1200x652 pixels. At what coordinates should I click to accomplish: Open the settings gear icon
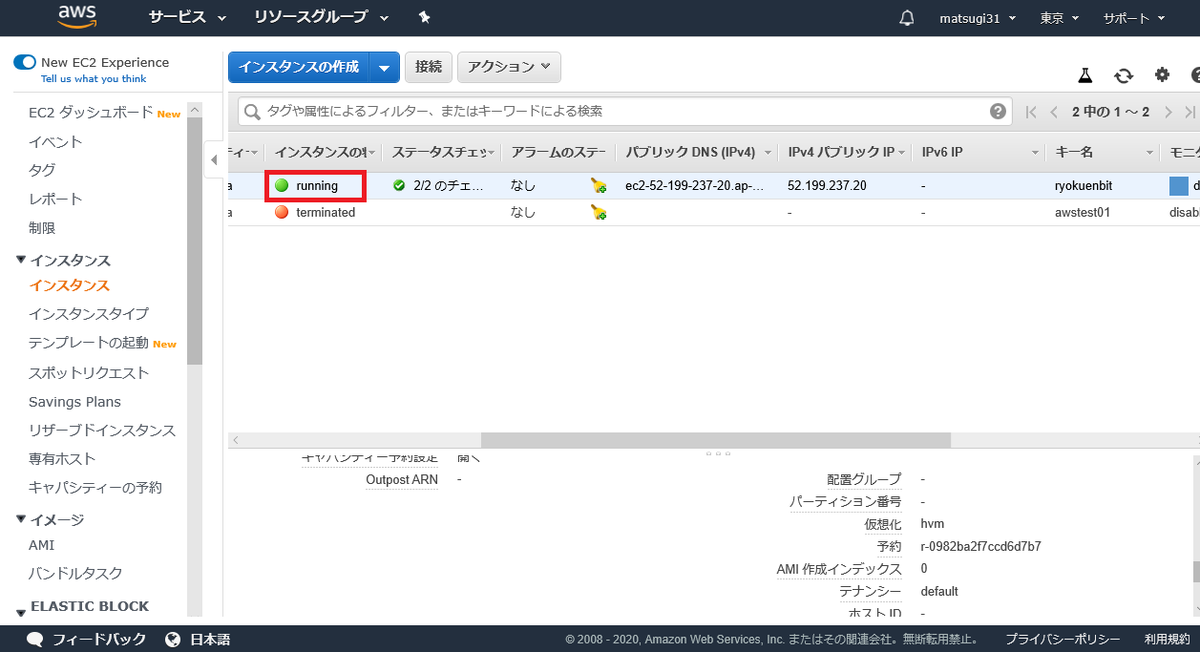tap(1162, 75)
